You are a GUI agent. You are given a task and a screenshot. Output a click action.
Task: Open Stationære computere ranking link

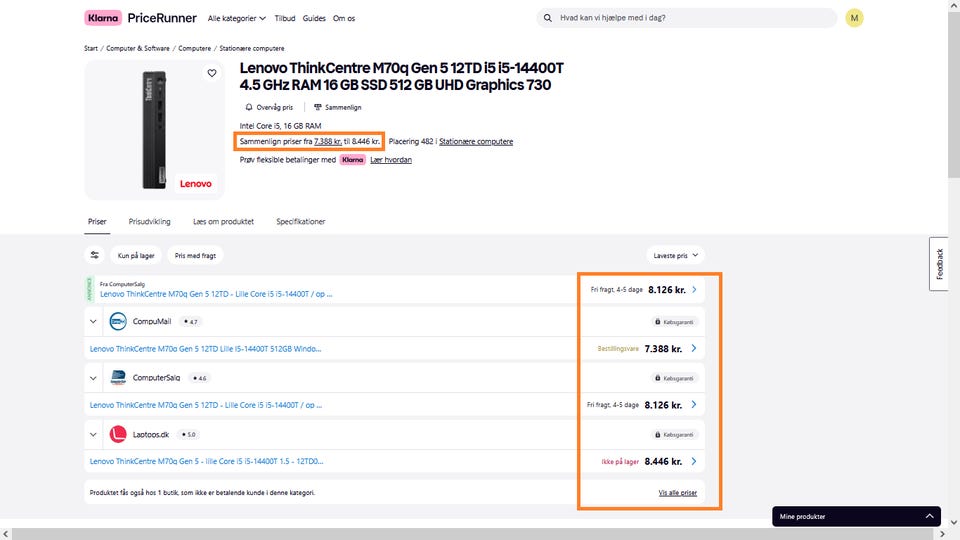(x=476, y=141)
